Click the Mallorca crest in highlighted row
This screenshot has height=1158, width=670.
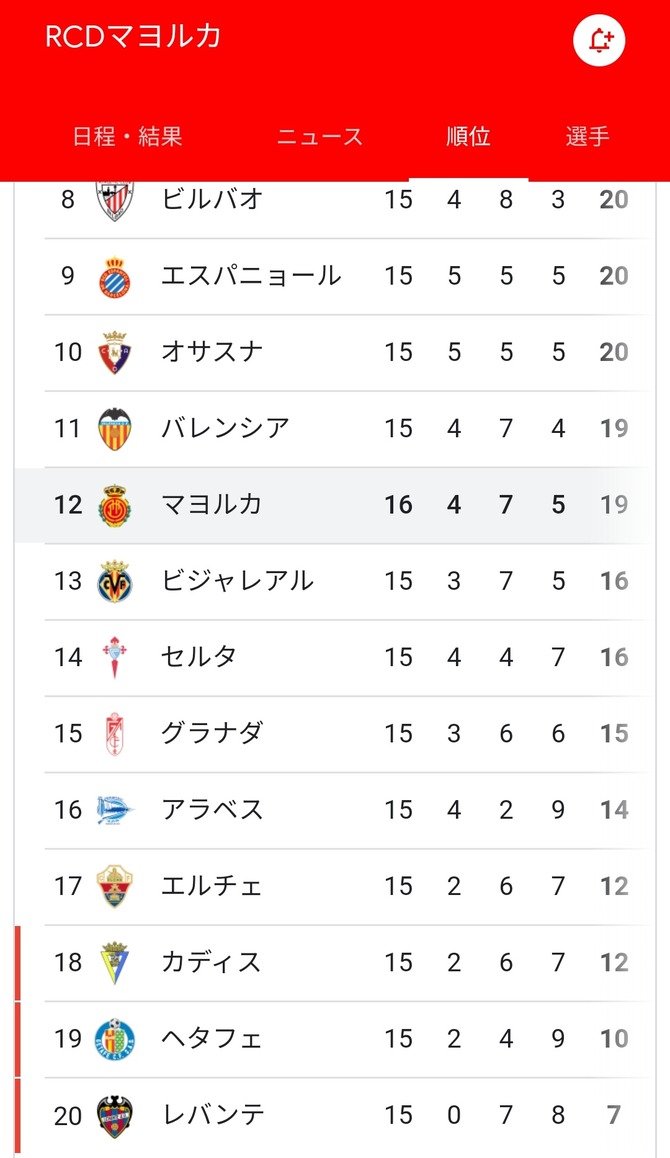click(x=114, y=505)
